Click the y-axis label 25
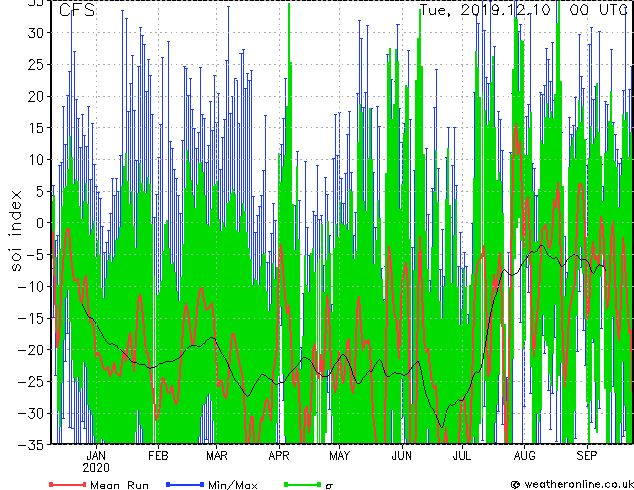The width and height of the screenshot is (634, 490). [x=36, y=65]
